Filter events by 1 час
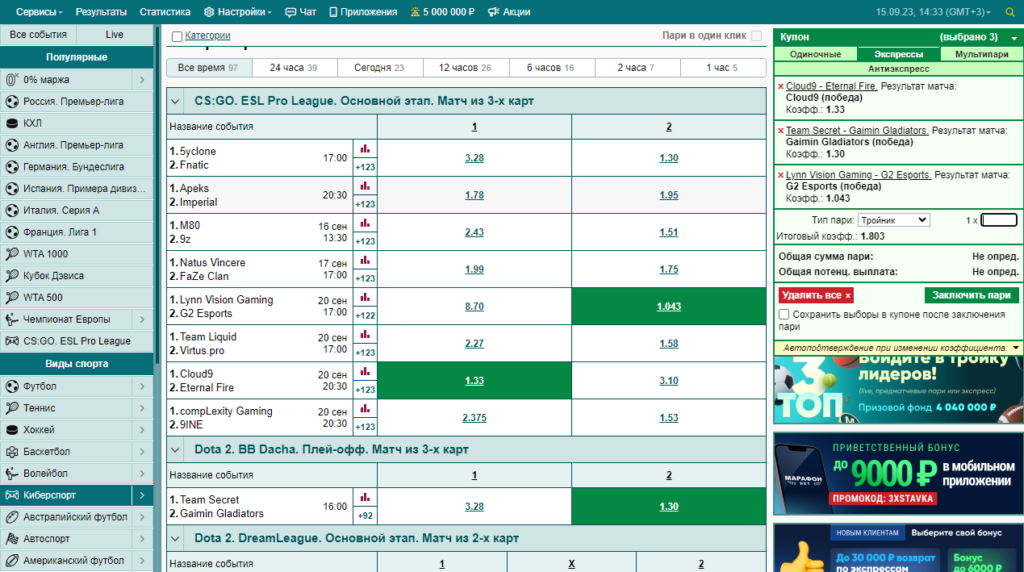The height and width of the screenshot is (572, 1024). tap(722, 67)
